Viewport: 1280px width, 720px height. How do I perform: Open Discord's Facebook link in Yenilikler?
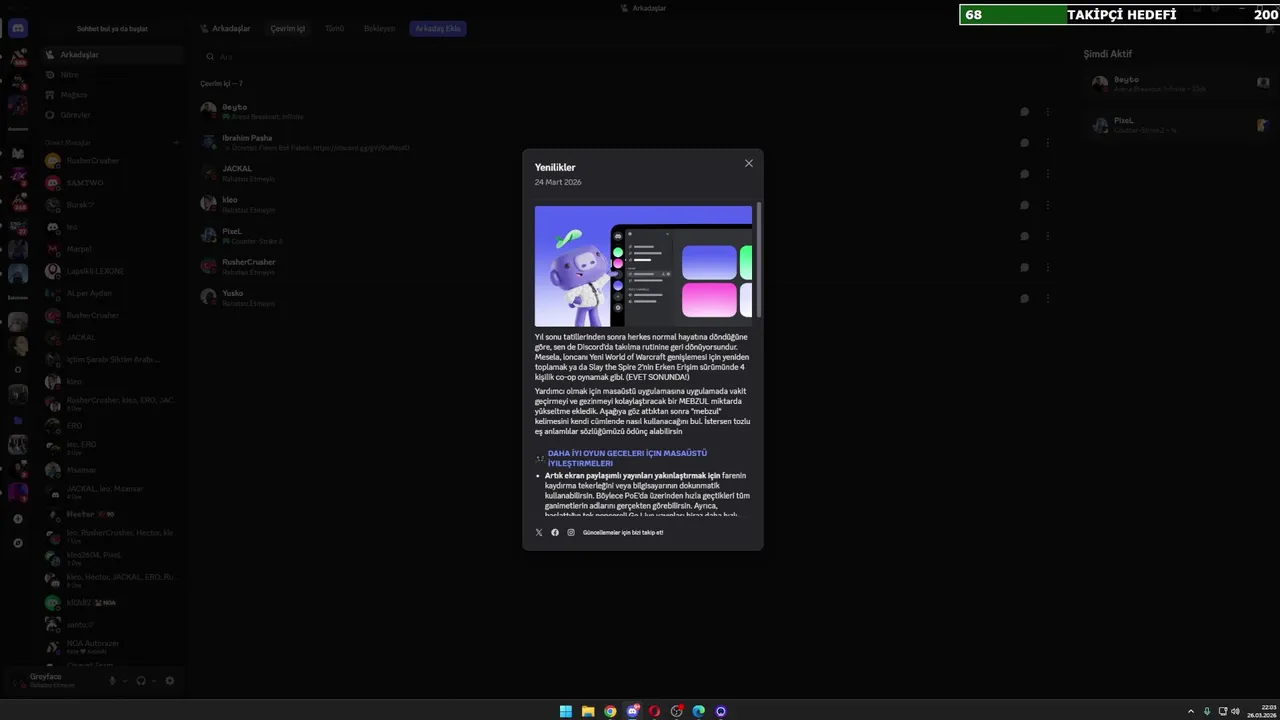[x=555, y=532]
